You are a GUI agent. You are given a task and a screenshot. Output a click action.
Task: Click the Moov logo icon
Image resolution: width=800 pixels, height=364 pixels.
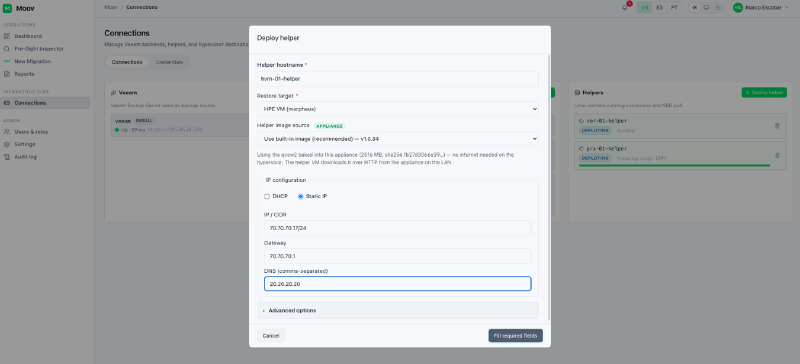tap(7, 8)
